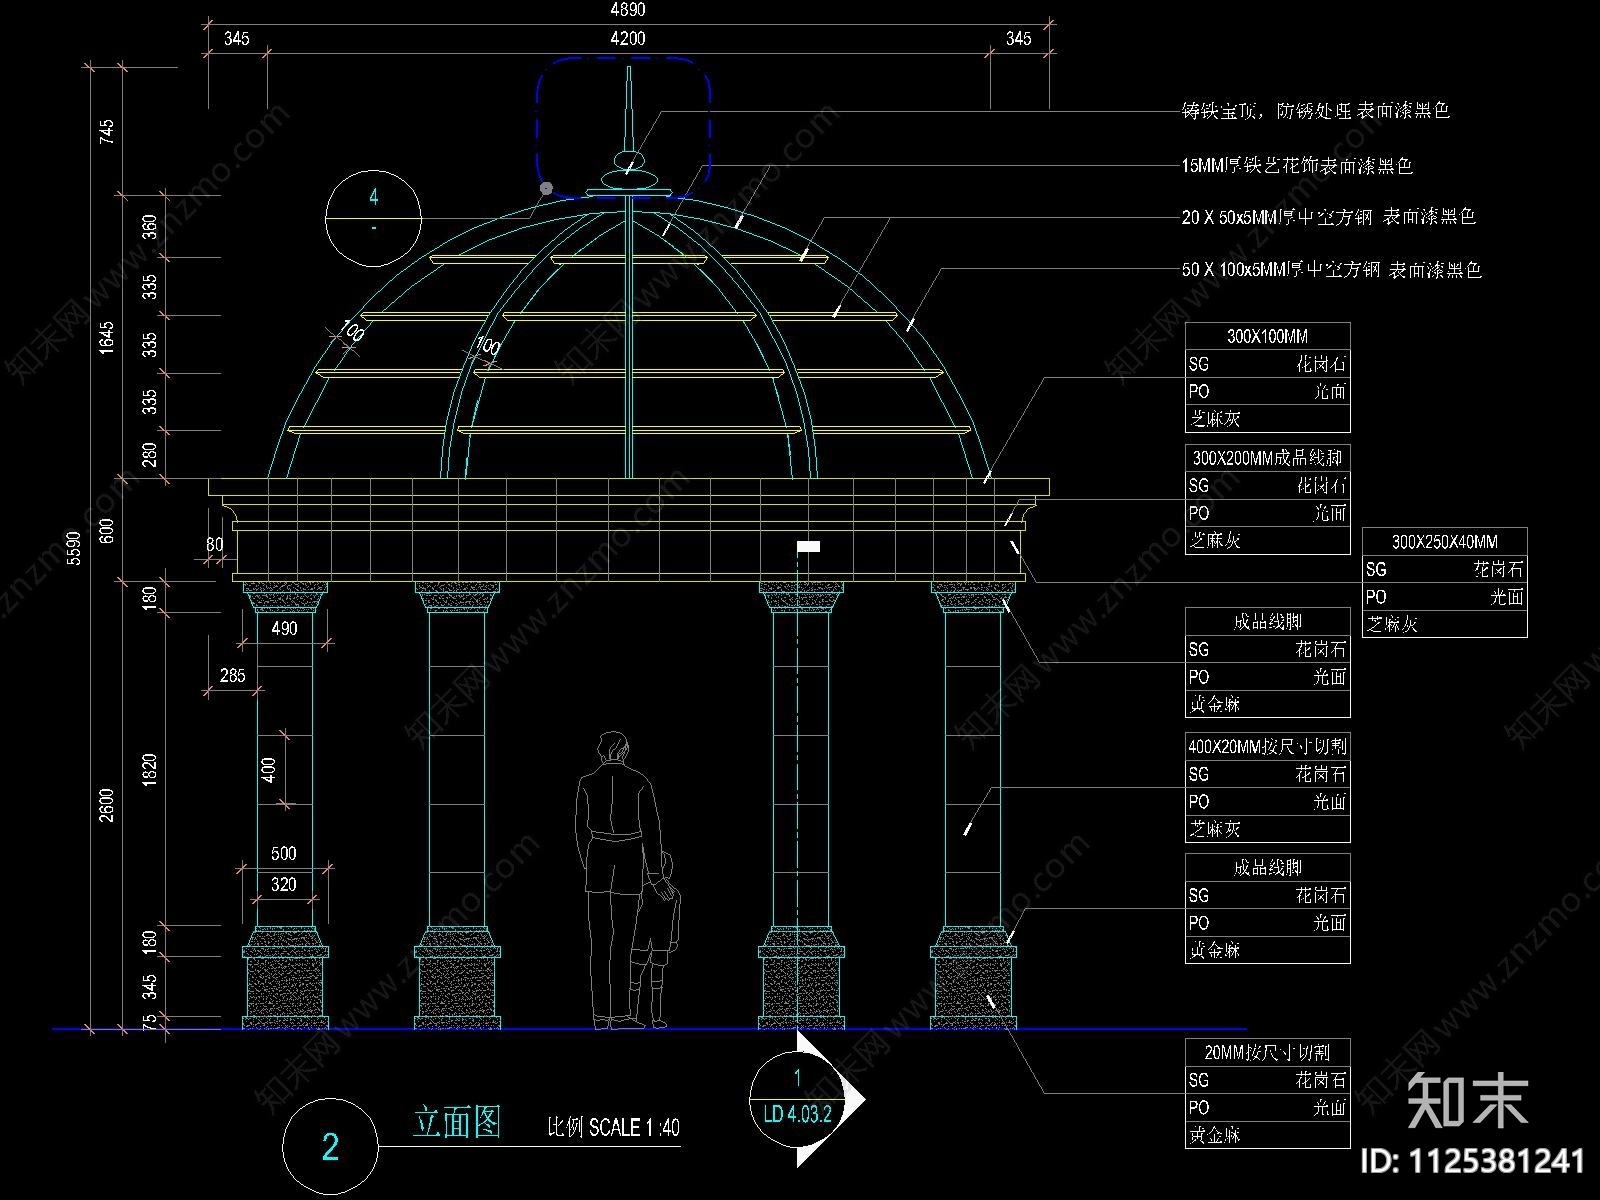Click the 745 vertical dimension label

coord(106,132)
